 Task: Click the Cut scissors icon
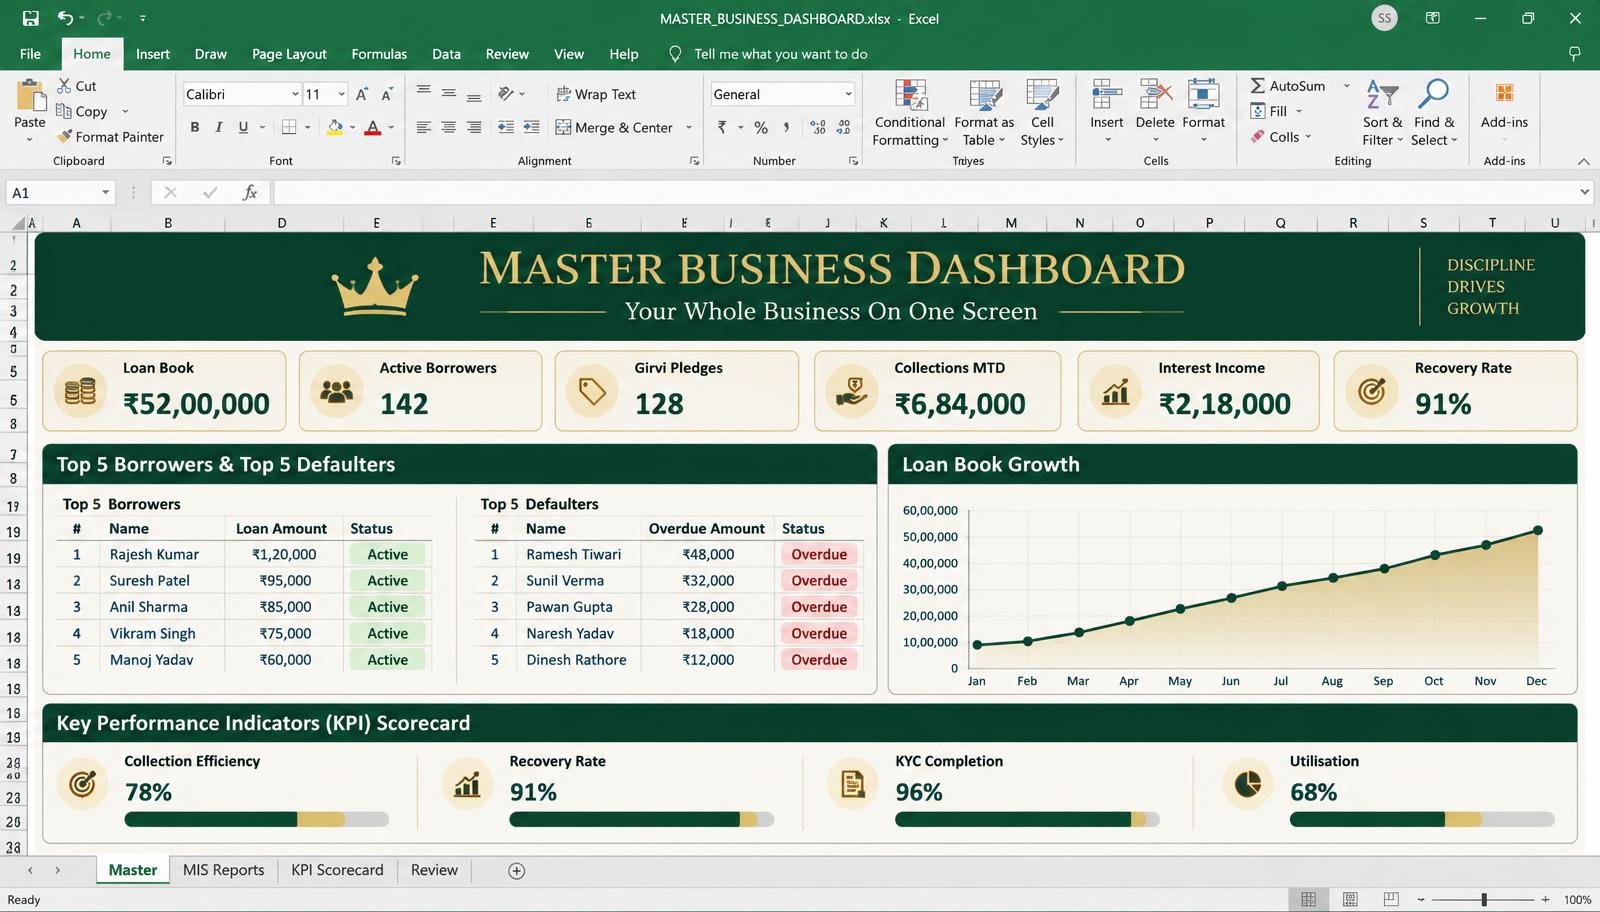(65, 86)
